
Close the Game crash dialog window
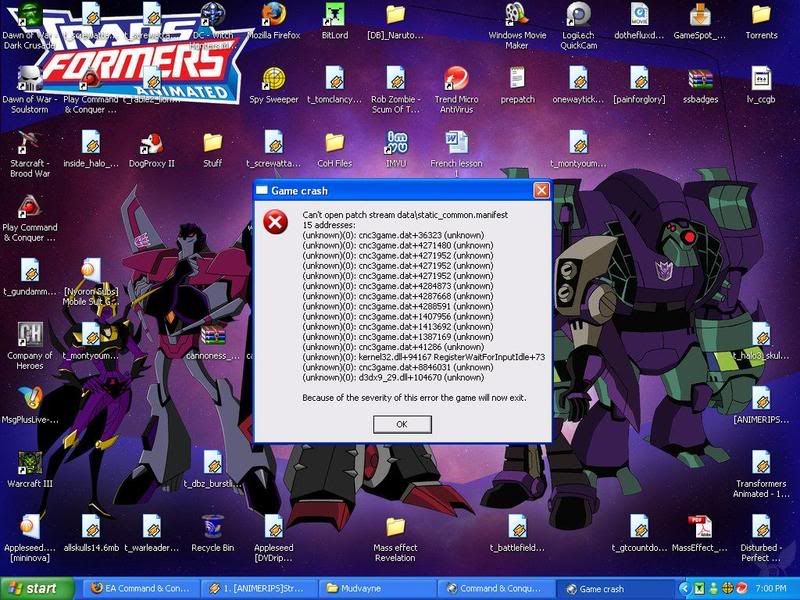point(541,191)
